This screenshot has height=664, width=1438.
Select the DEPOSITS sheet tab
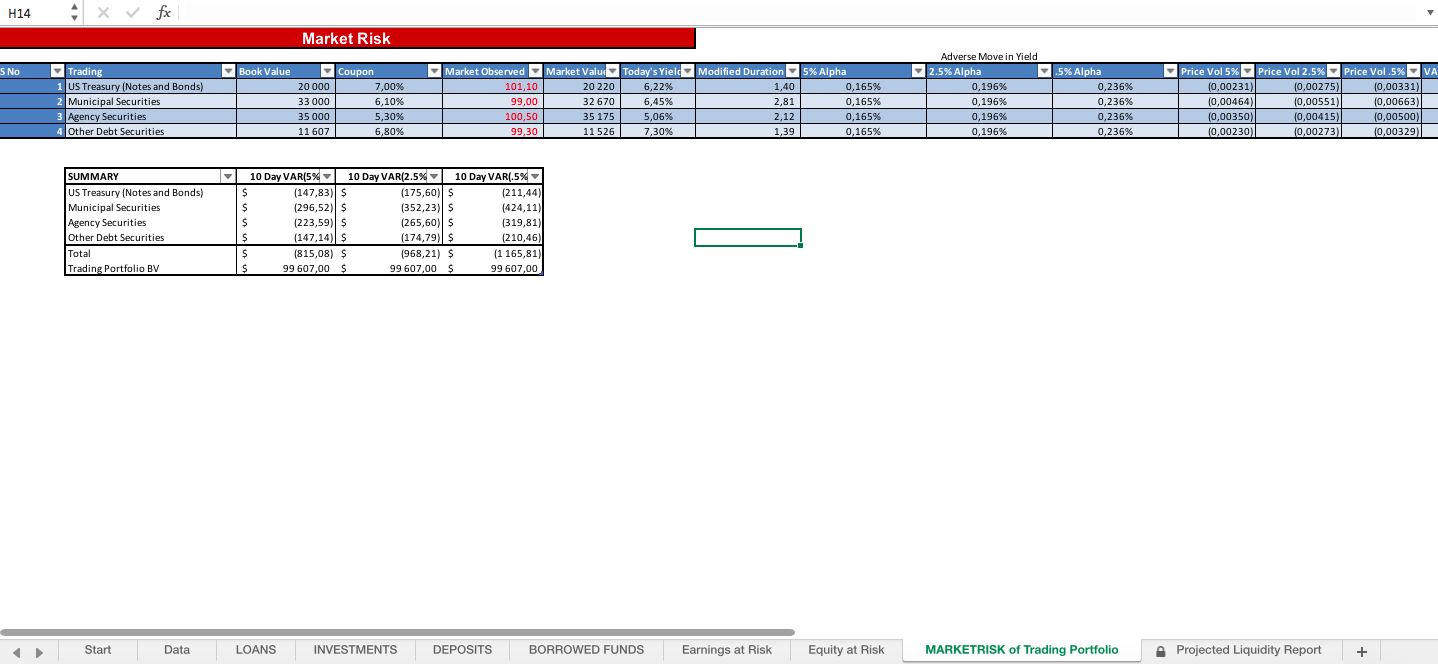pyautogui.click(x=461, y=649)
